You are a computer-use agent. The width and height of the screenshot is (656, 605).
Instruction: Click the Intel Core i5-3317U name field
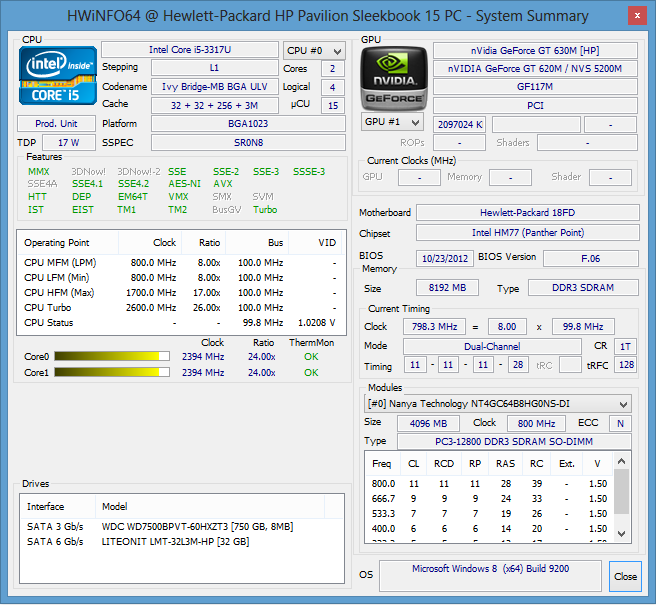pyautogui.click(x=189, y=50)
